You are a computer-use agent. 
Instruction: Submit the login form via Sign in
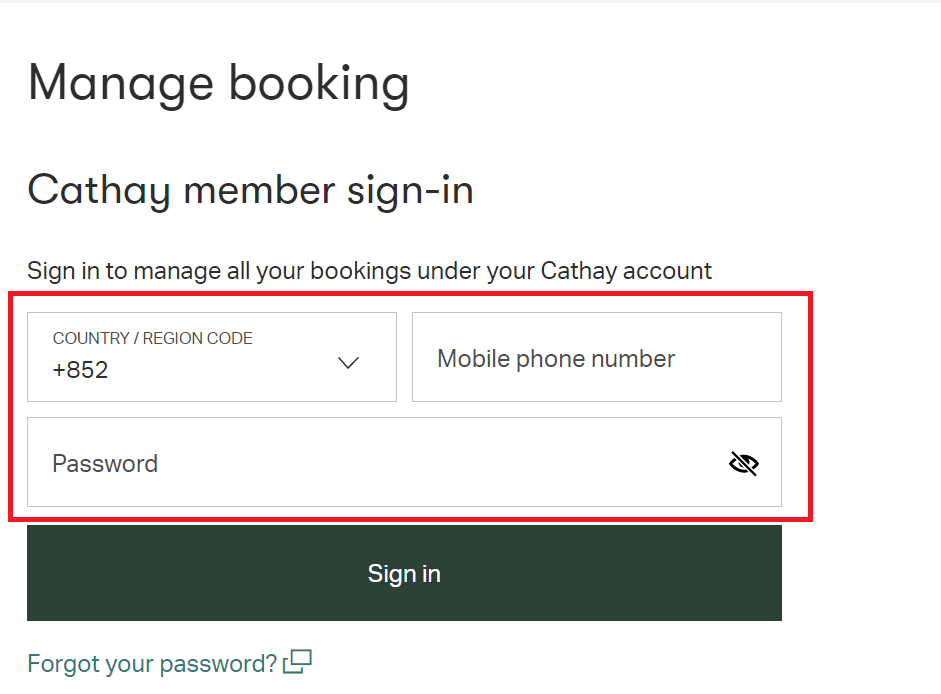point(404,573)
